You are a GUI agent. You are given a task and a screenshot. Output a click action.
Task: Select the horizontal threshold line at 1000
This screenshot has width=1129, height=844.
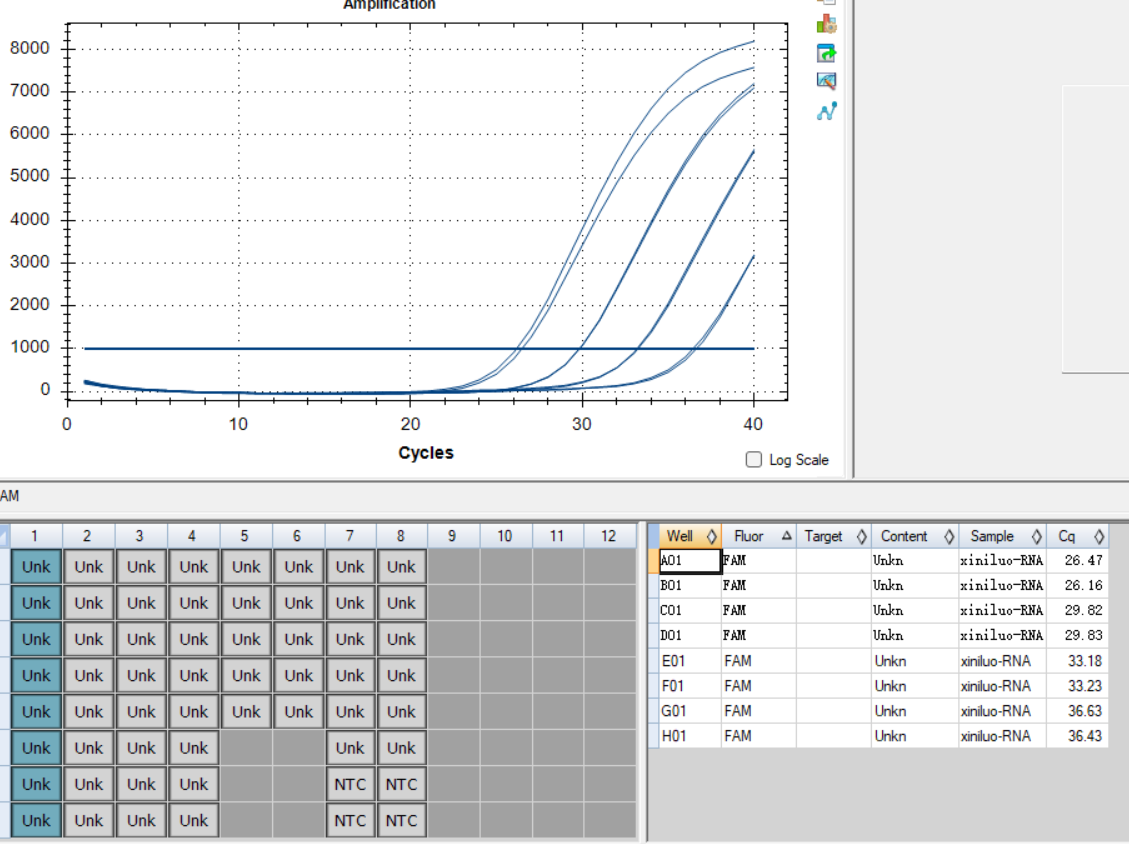419,349
